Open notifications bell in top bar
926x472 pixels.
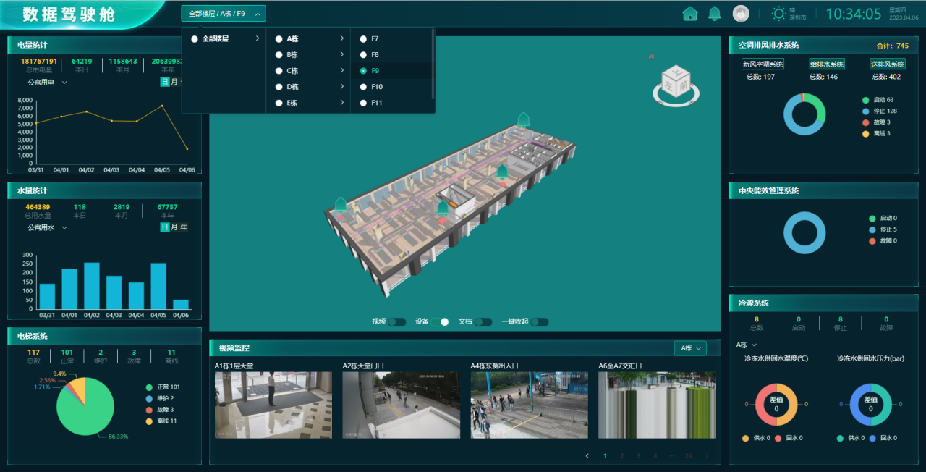[x=714, y=14]
